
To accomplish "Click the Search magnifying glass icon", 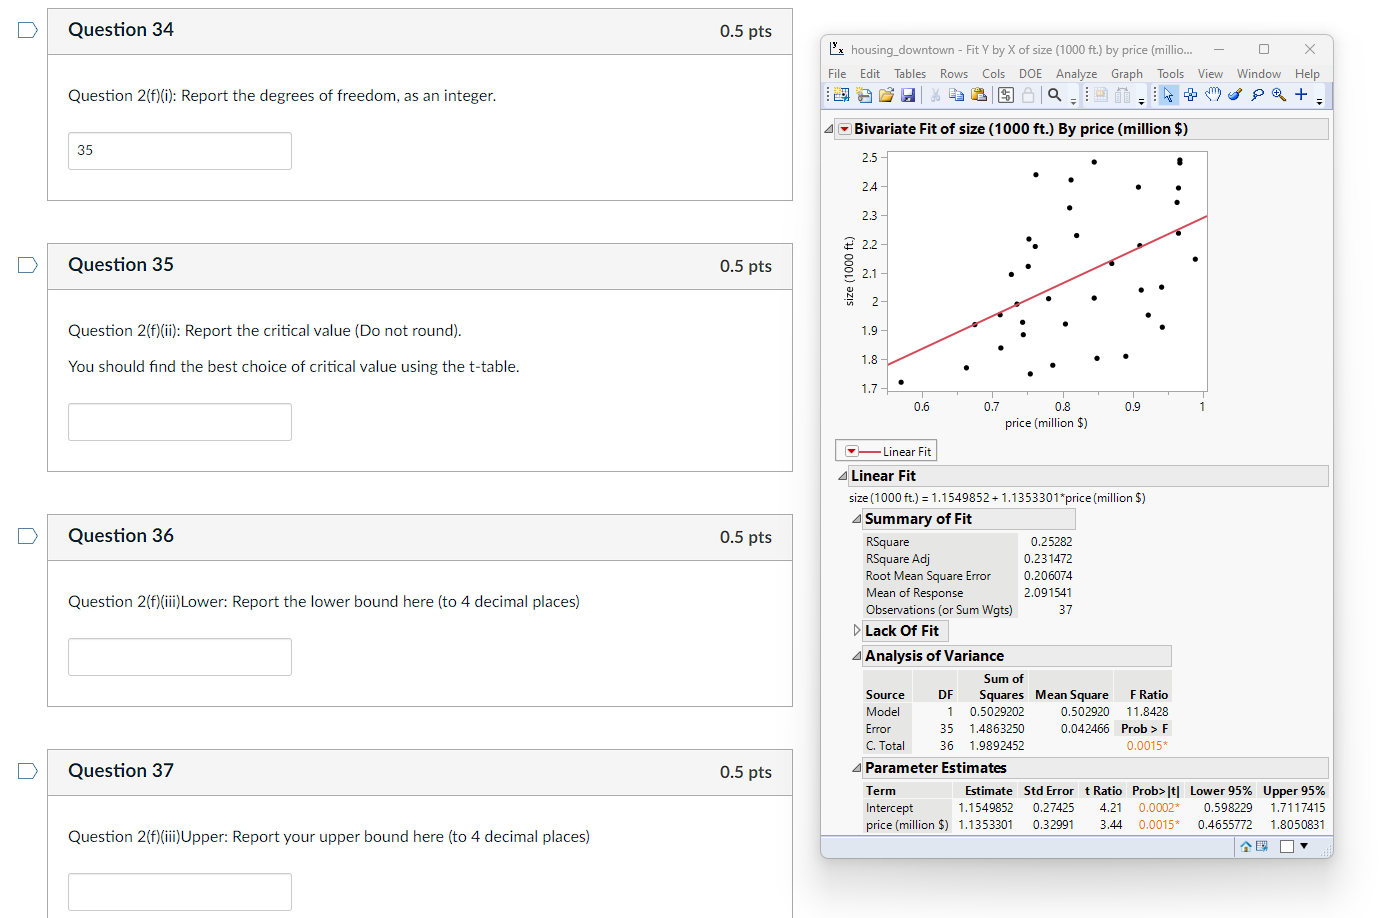I will (x=1054, y=95).
